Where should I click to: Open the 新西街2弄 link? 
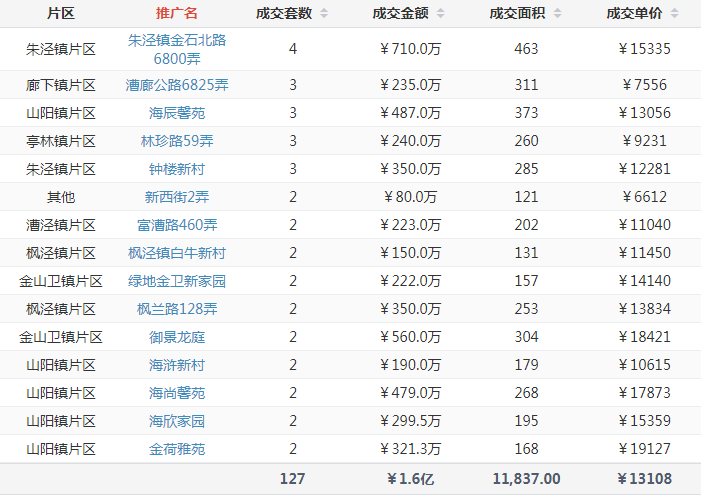177,197
